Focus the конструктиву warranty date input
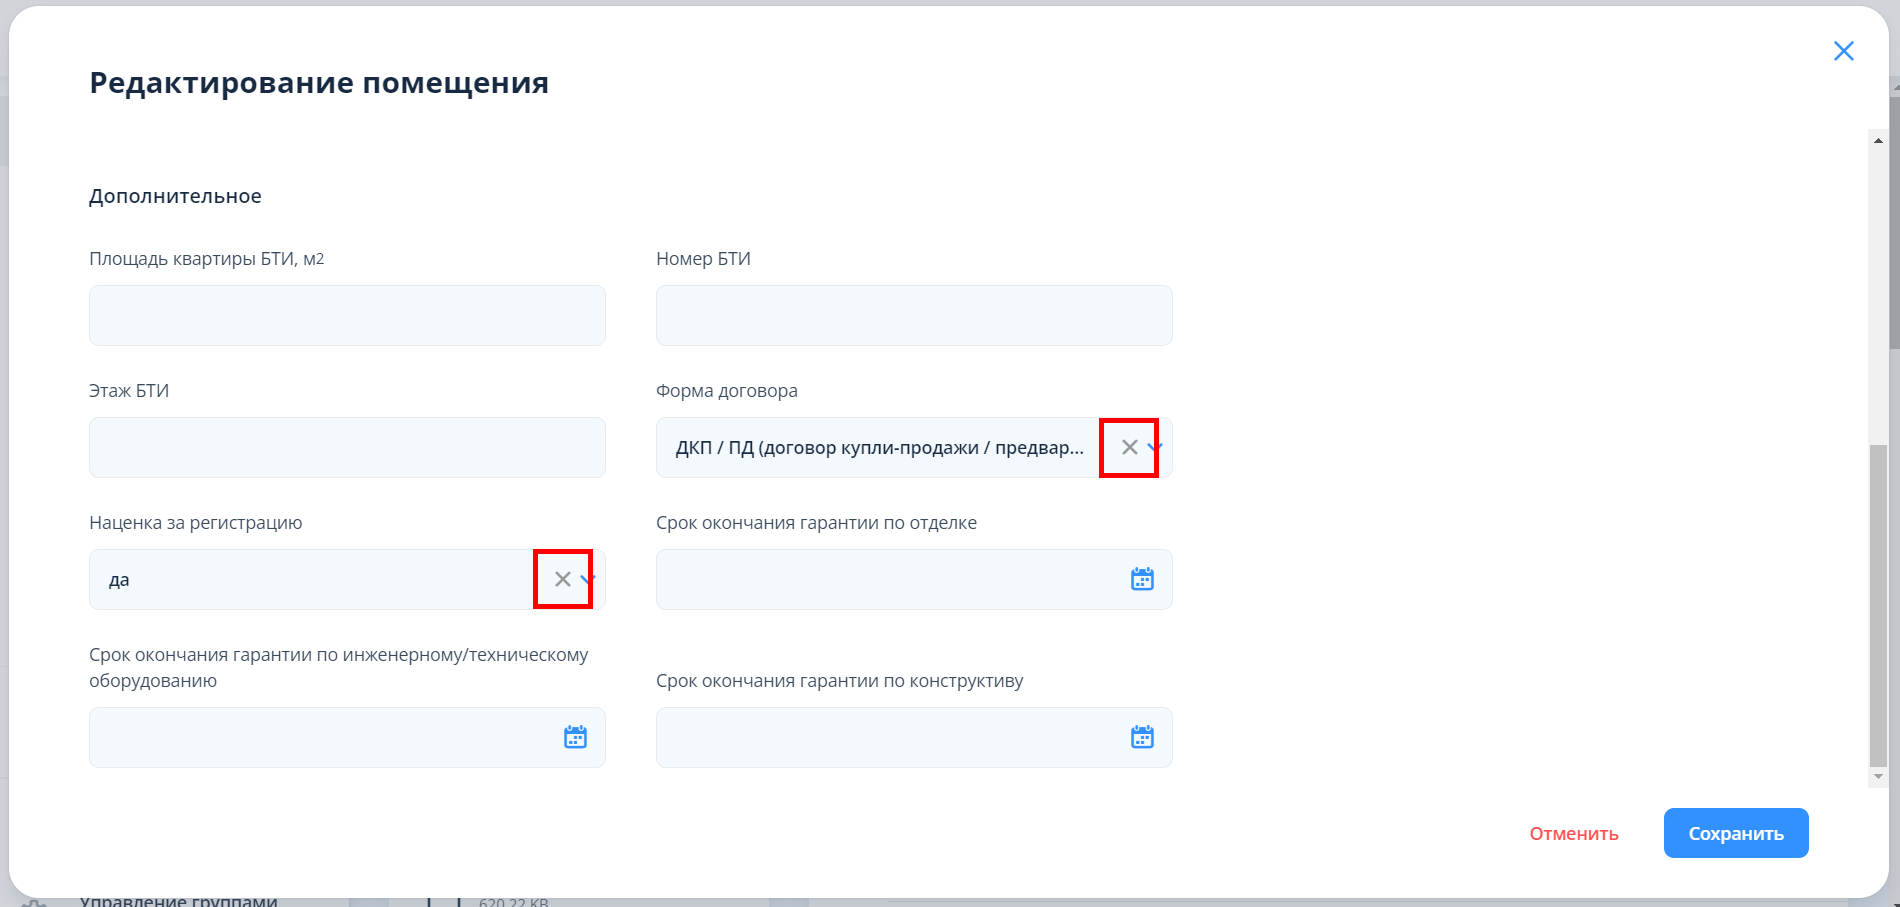Screen dimensions: 1900x907 [x=890, y=737]
